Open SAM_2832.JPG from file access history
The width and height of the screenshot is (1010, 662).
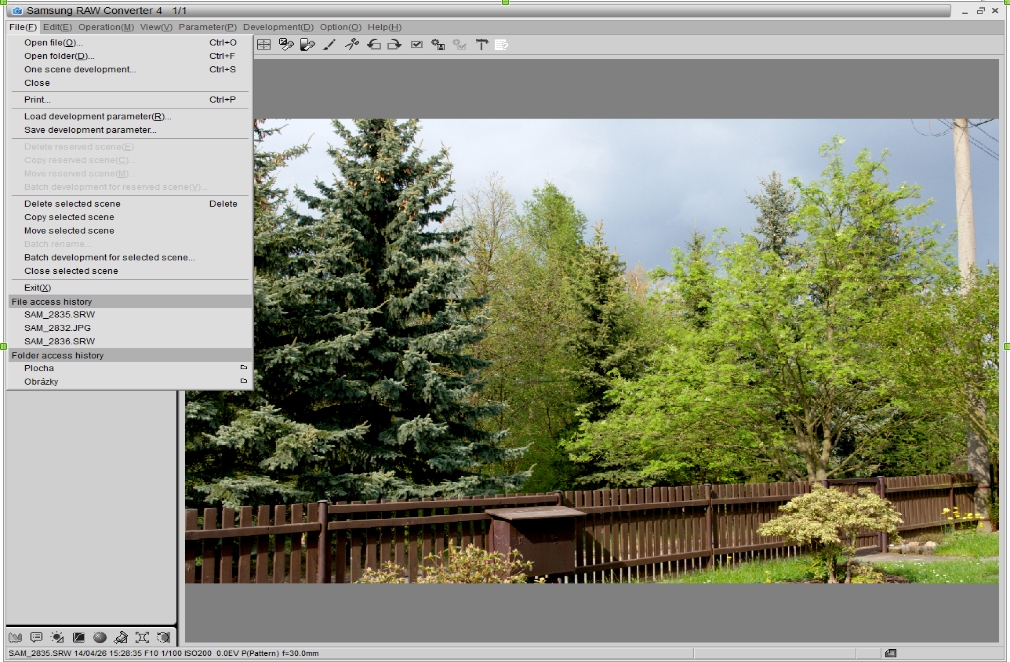click(x=58, y=327)
